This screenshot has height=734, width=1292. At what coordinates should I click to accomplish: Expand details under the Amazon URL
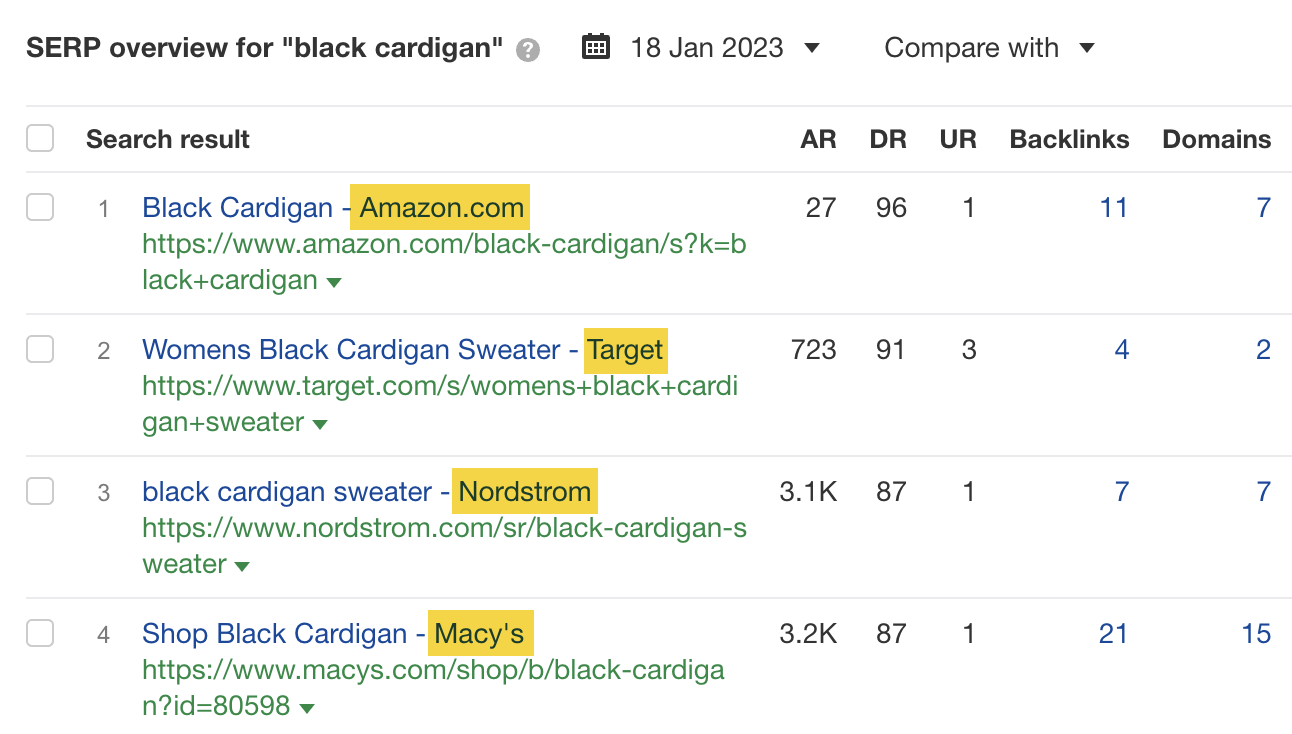pyautogui.click(x=333, y=281)
